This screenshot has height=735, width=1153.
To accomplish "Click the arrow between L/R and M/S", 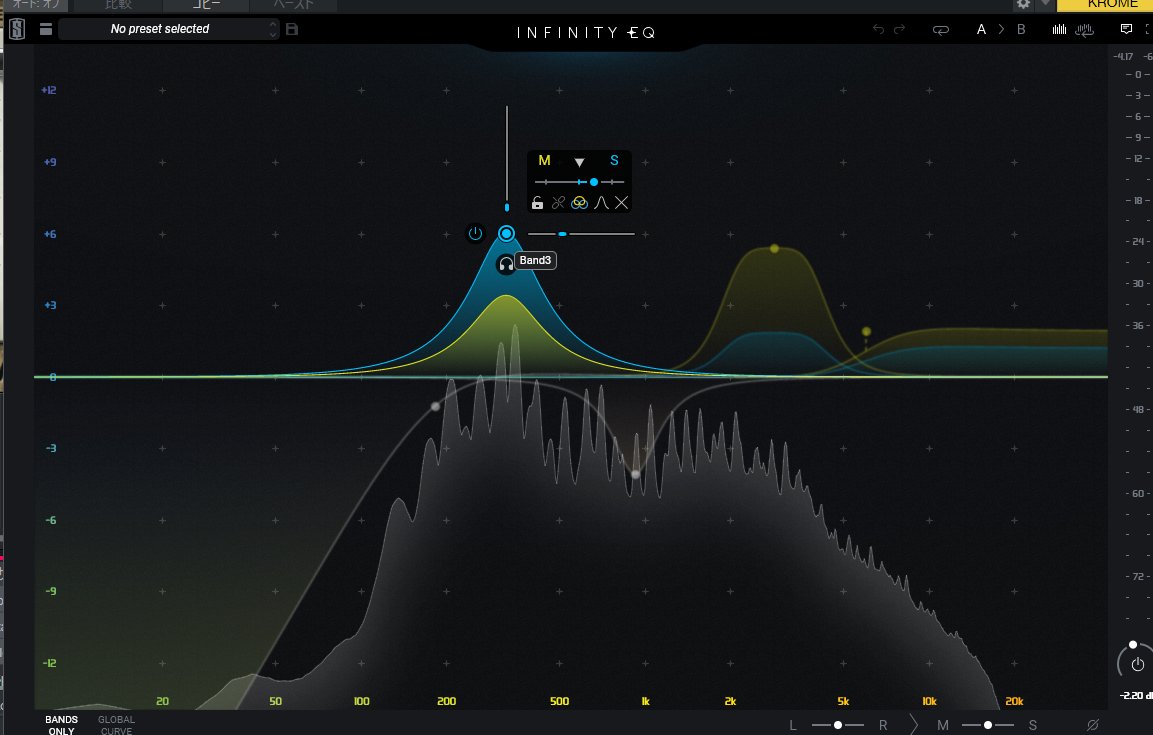I will click(914, 725).
